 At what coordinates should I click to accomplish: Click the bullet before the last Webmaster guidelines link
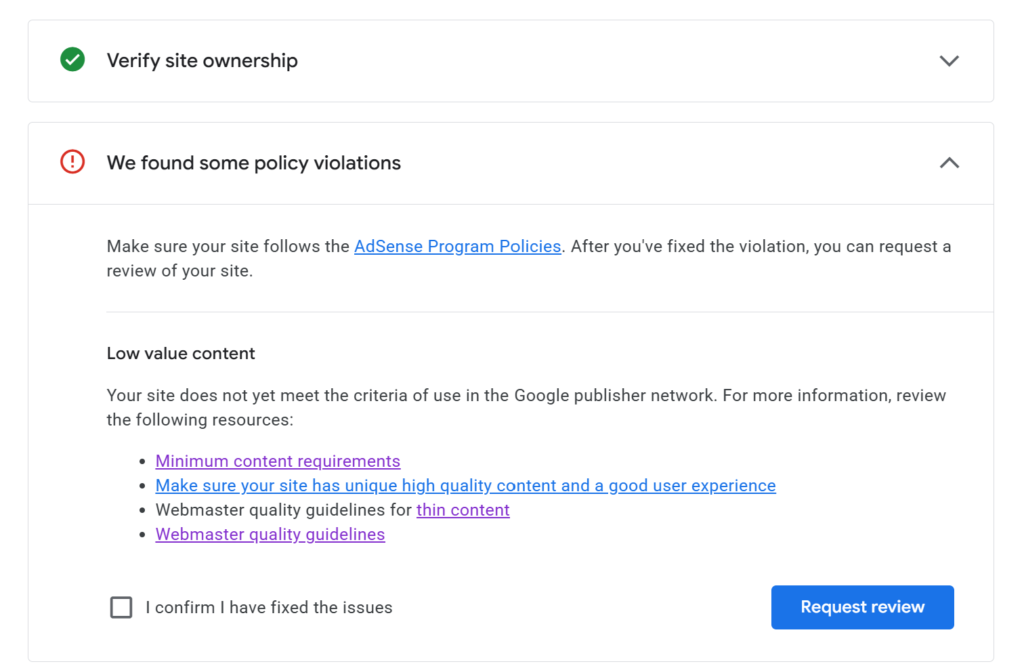point(143,535)
